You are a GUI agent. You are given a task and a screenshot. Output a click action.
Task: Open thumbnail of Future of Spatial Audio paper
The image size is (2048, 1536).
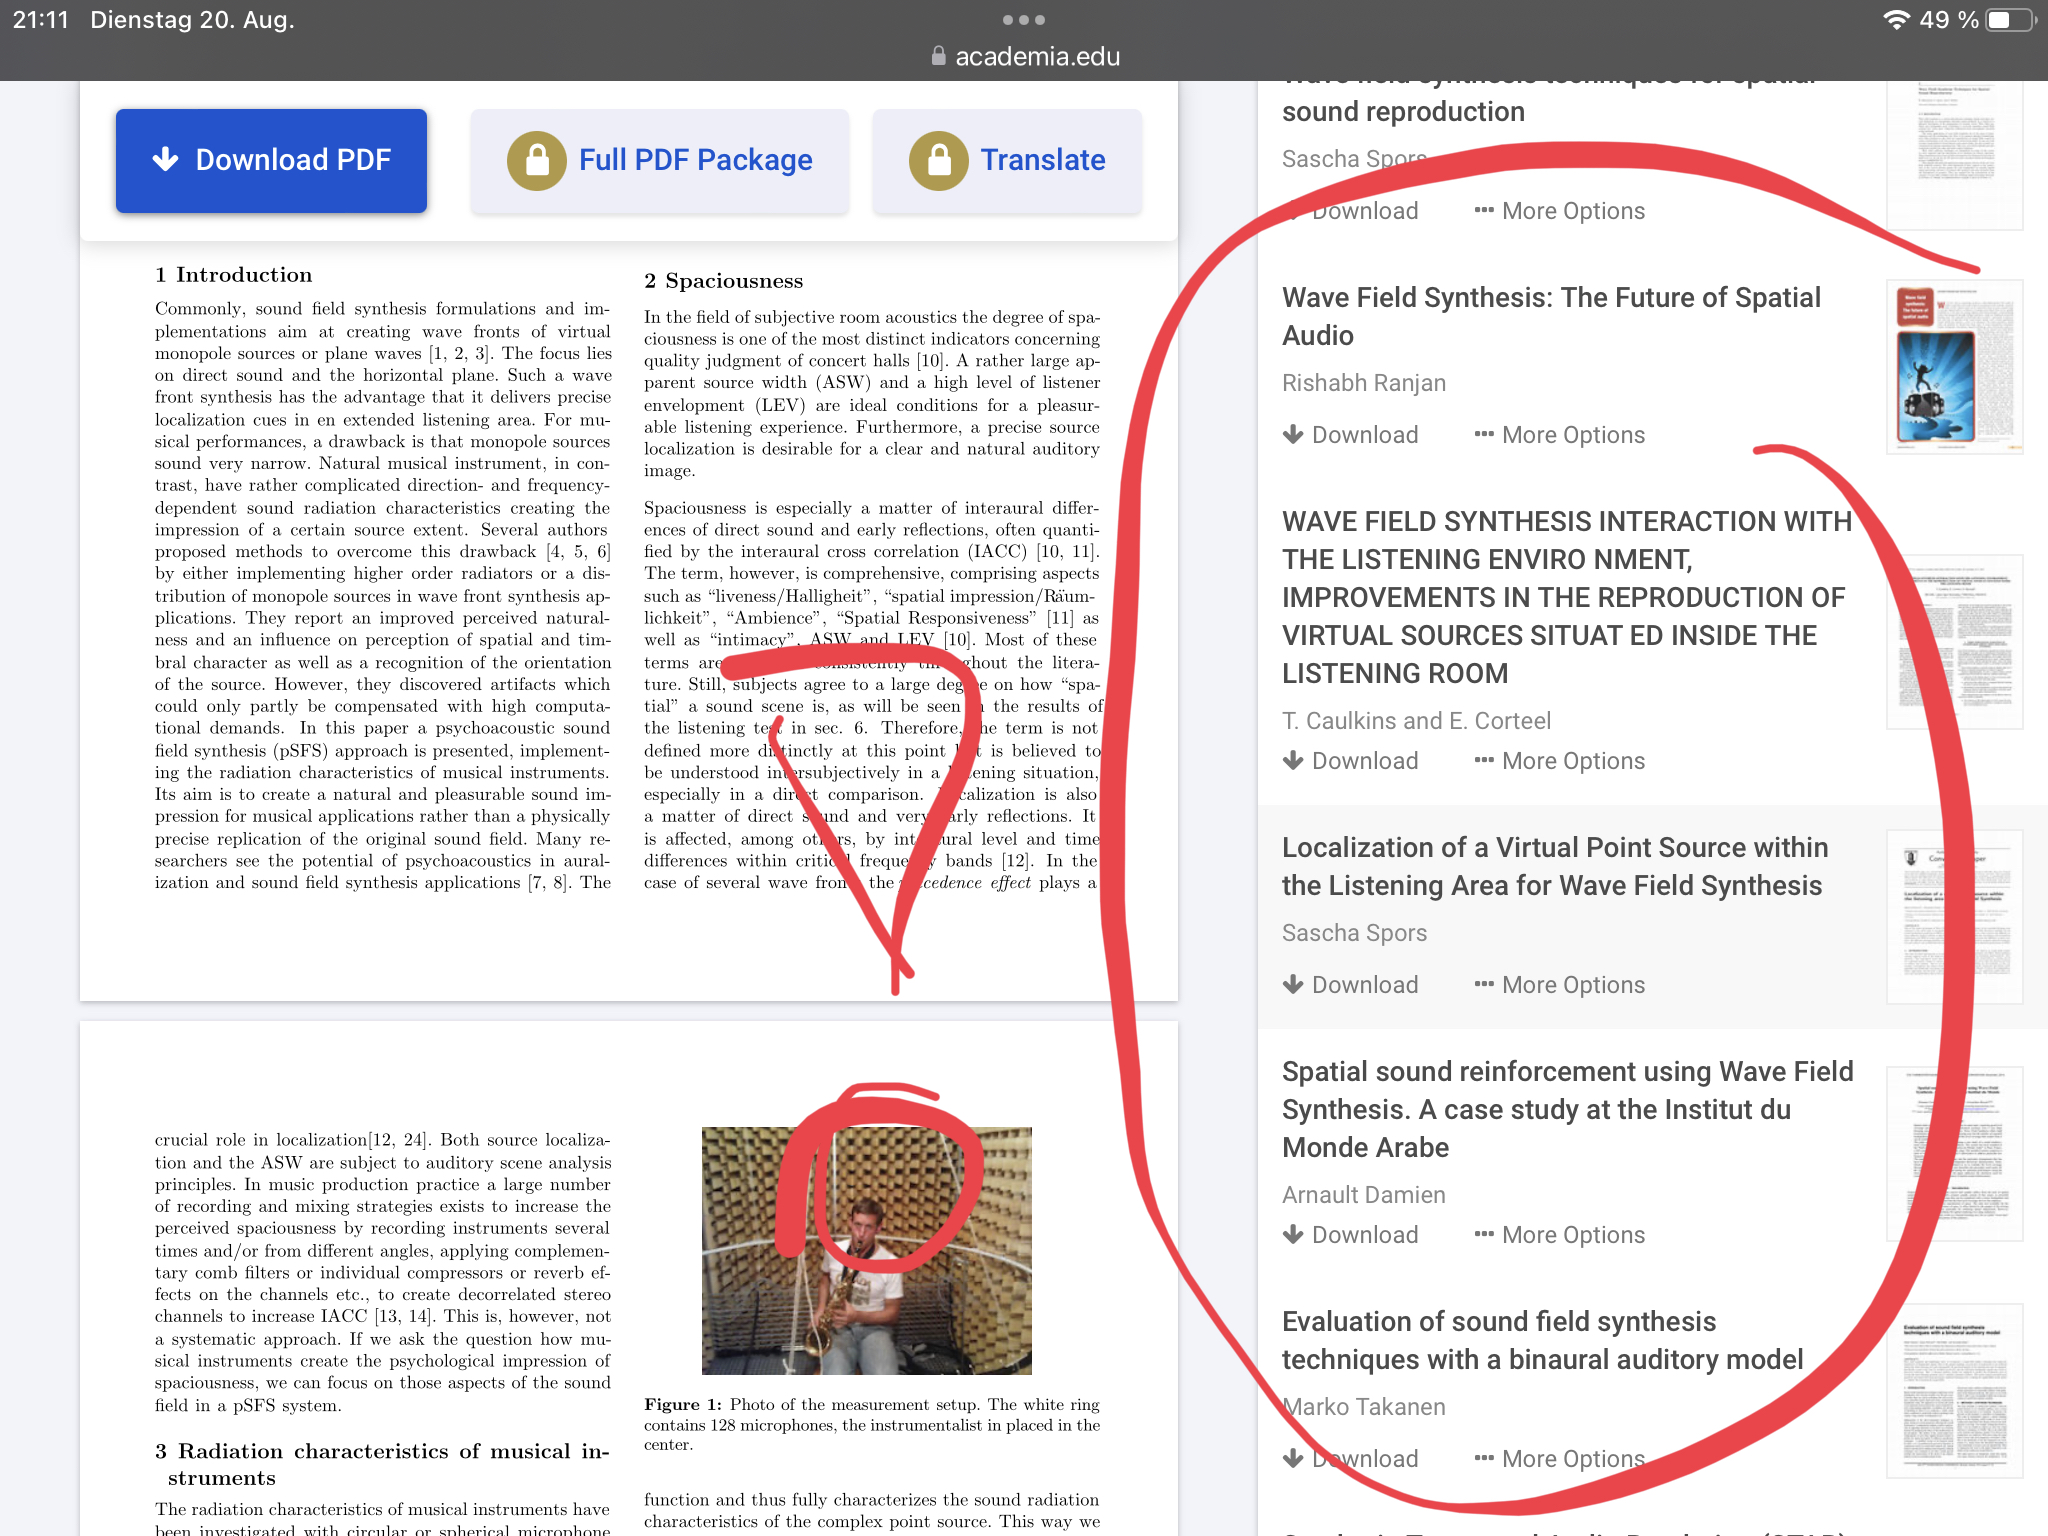pyautogui.click(x=1954, y=367)
